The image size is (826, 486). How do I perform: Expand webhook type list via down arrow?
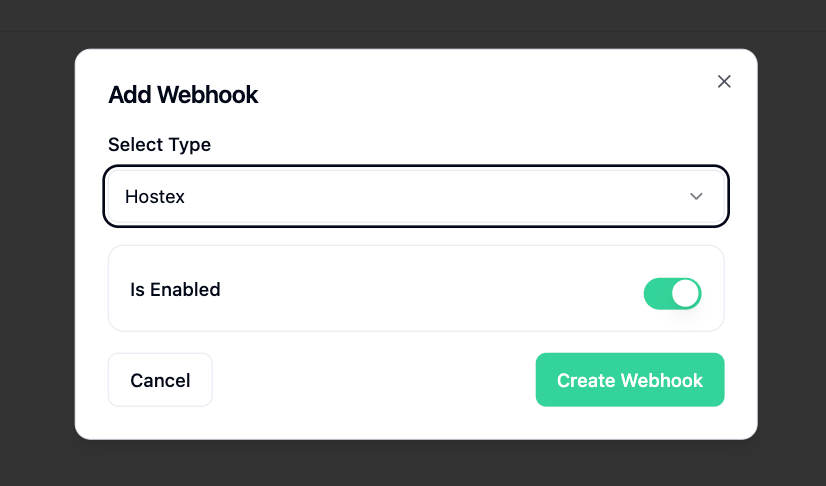(696, 196)
